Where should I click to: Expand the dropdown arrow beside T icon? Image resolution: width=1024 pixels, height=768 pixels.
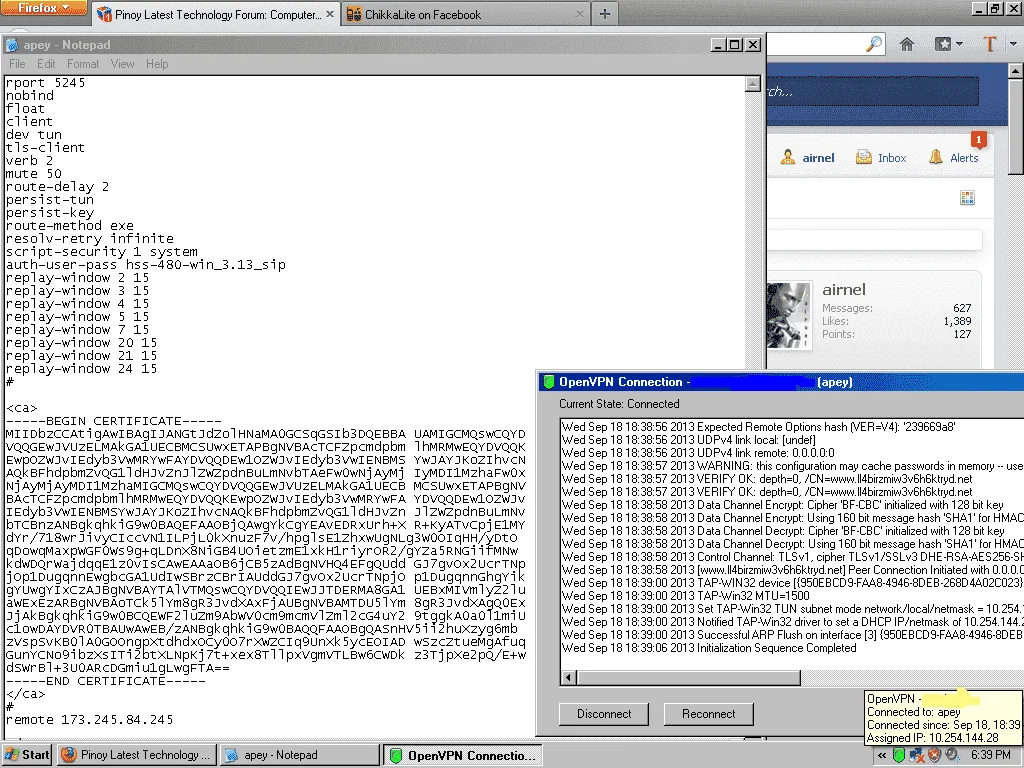point(1013,44)
